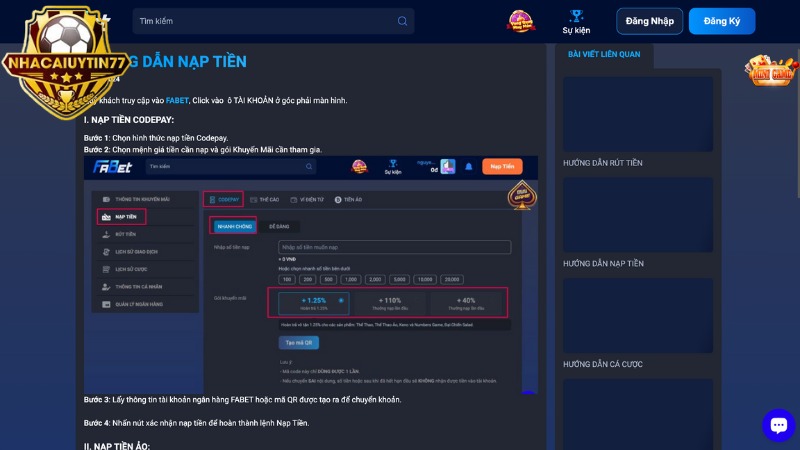Select the +110% promotion package
This screenshot has height=450, width=800.
click(390, 304)
